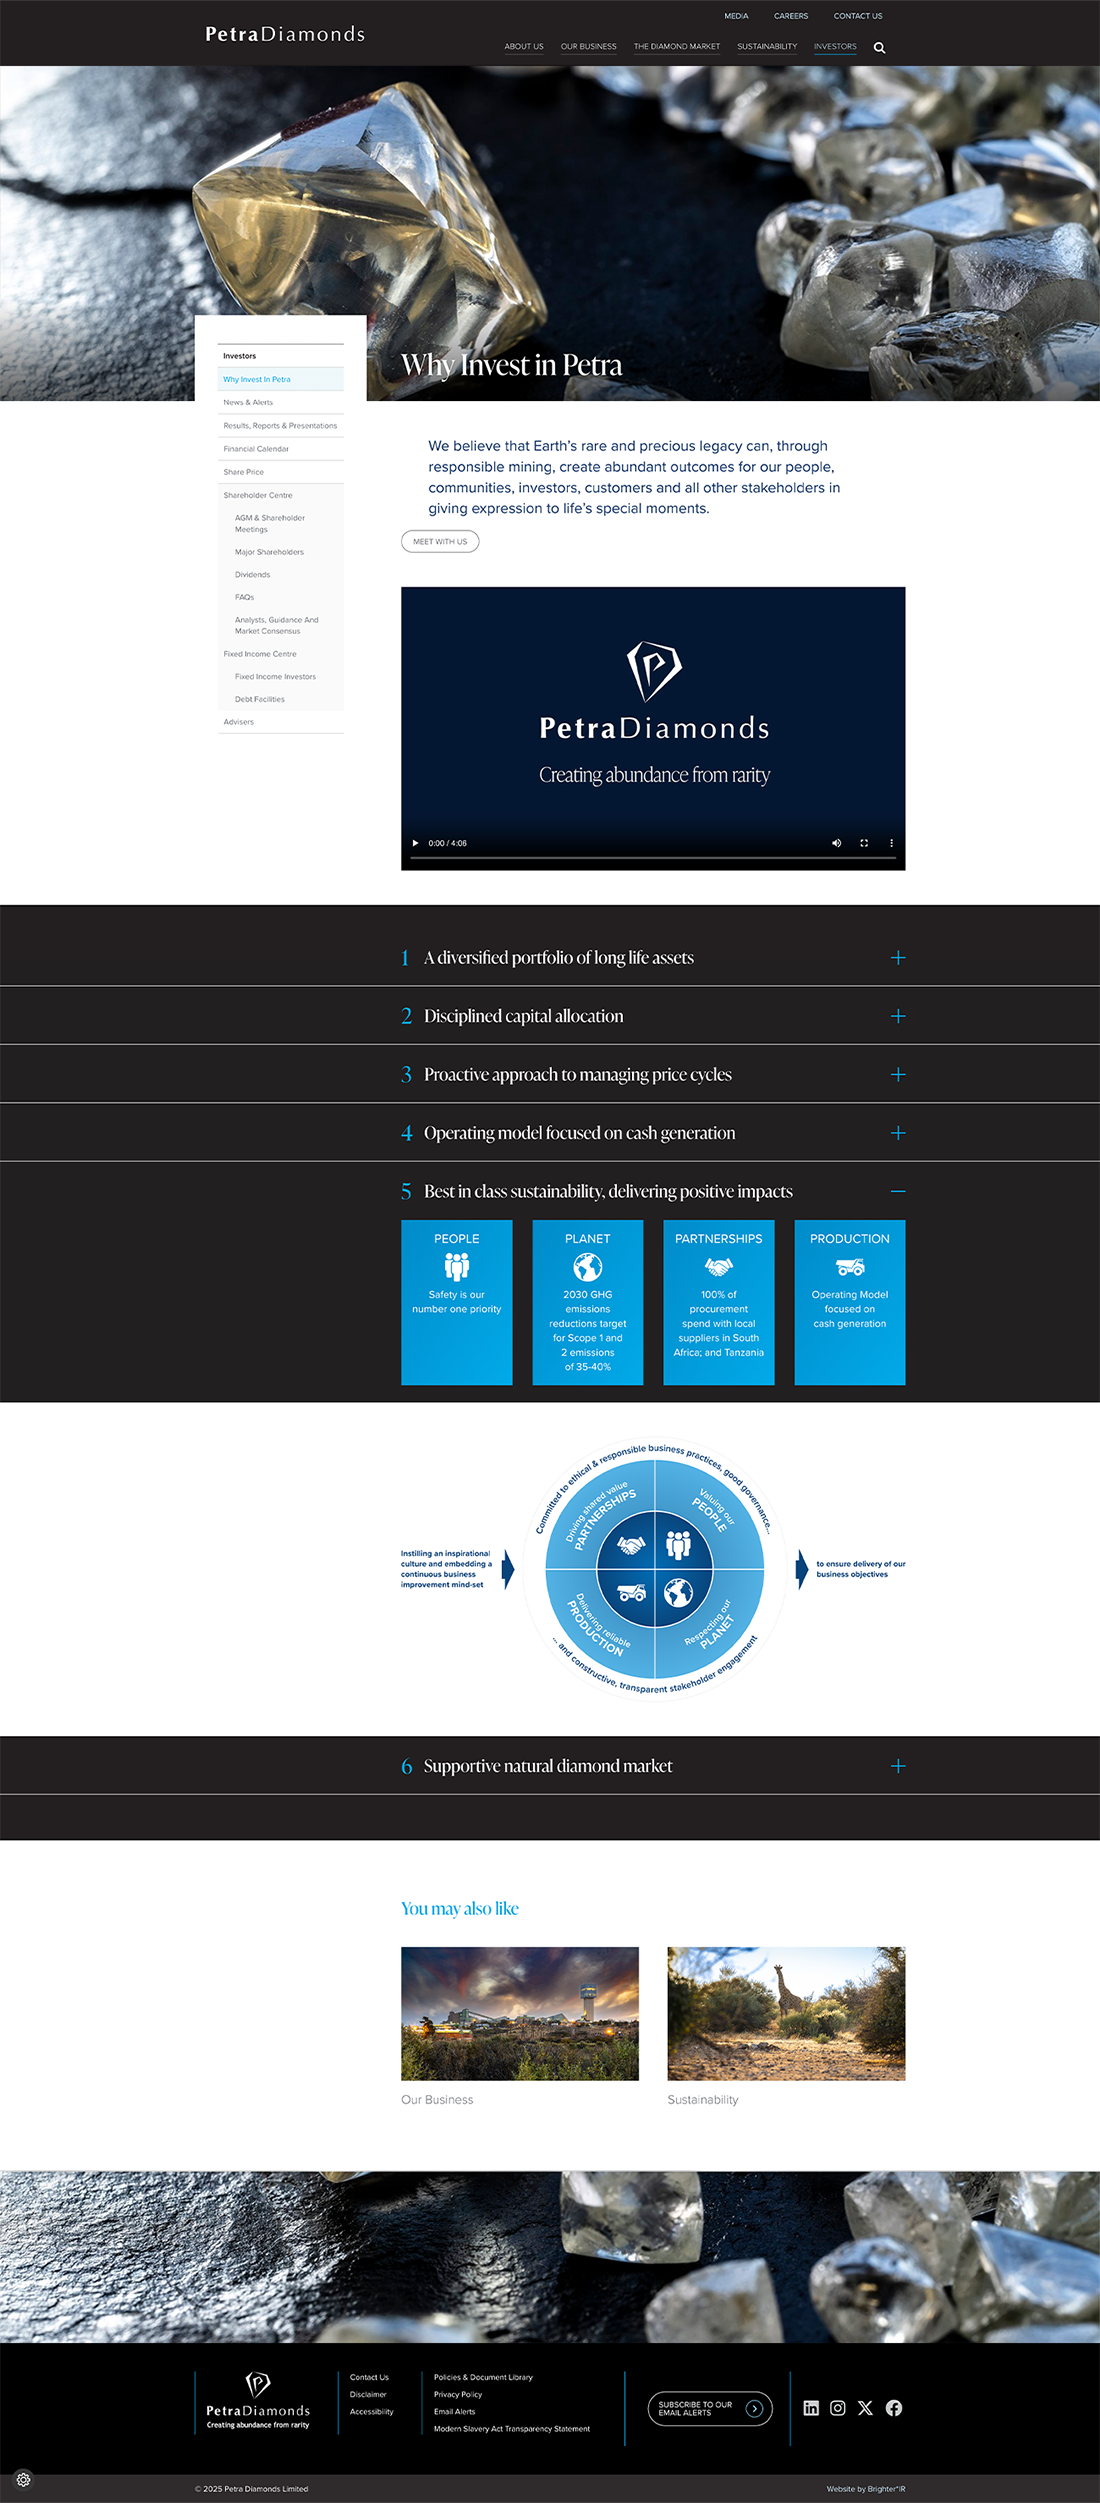1100x2503 pixels.
Task: Visit Petra's X (Twitter) profile icon
Action: coord(865,2408)
